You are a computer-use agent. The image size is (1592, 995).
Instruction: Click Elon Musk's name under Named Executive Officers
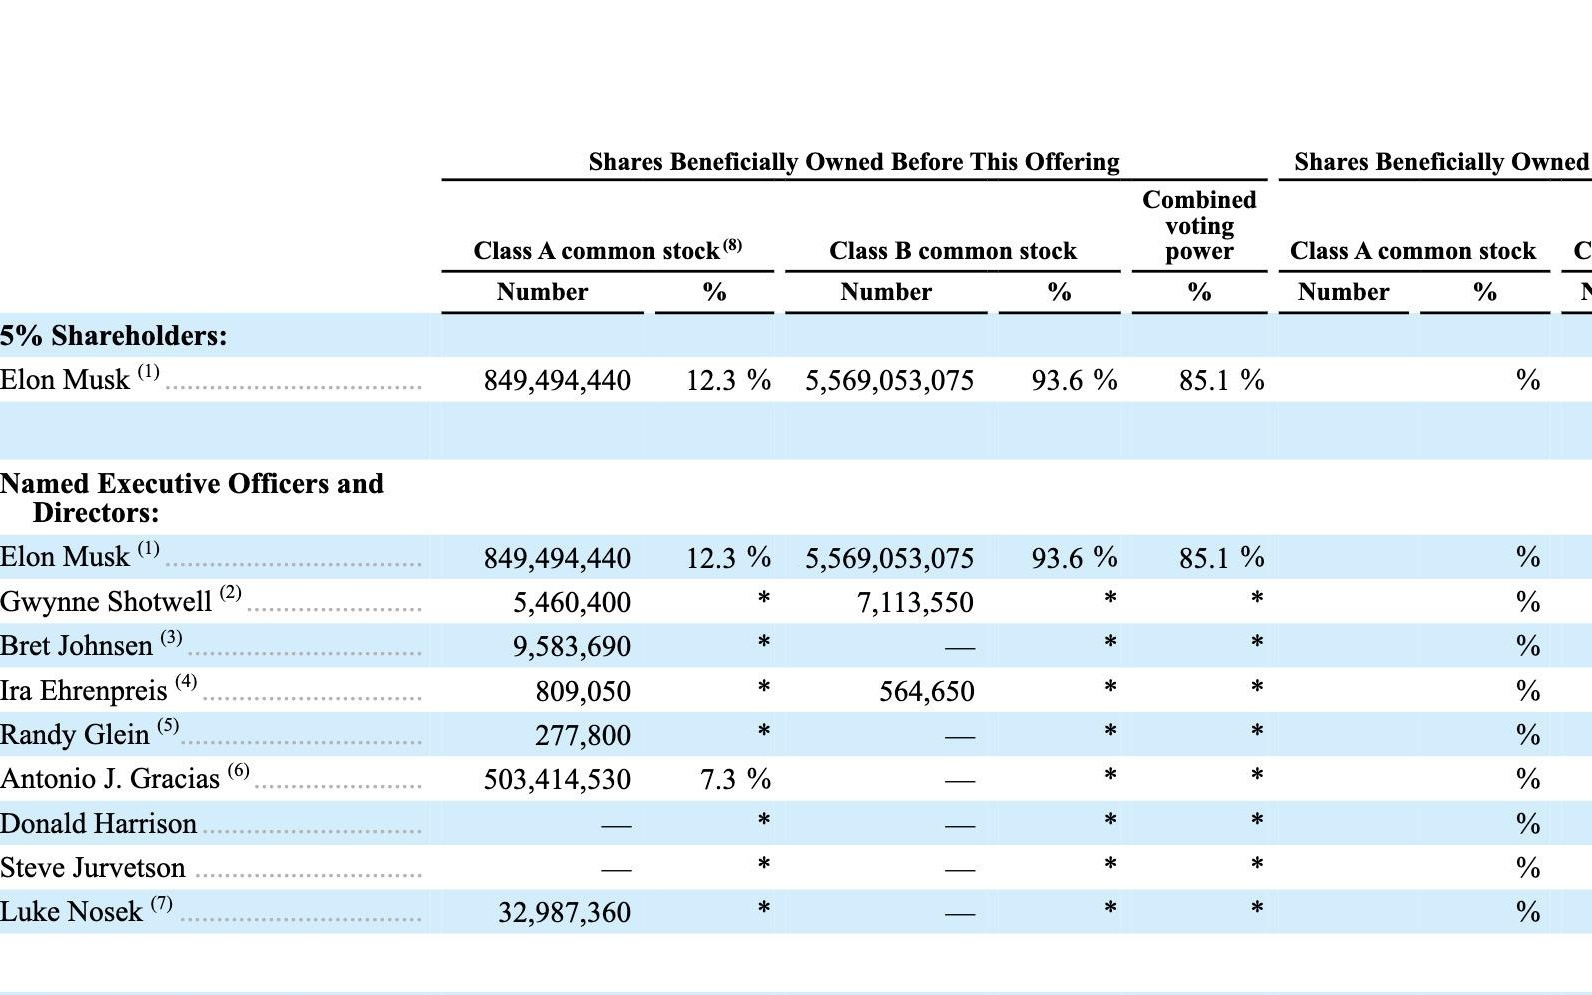(65, 557)
